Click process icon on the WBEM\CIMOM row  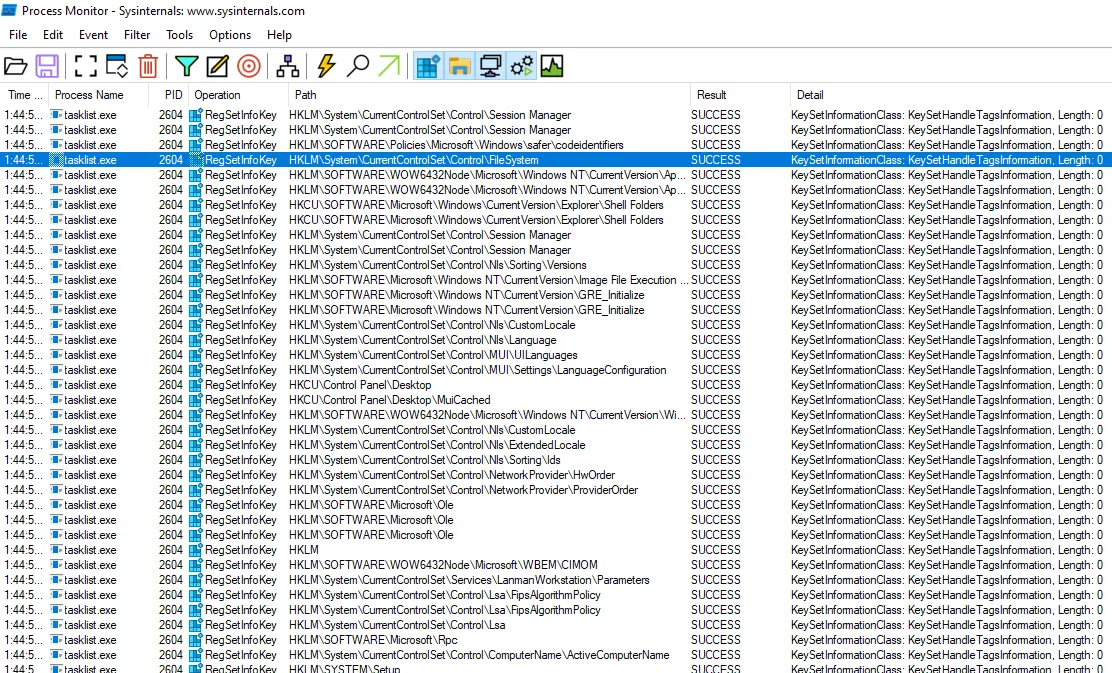pos(56,564)
